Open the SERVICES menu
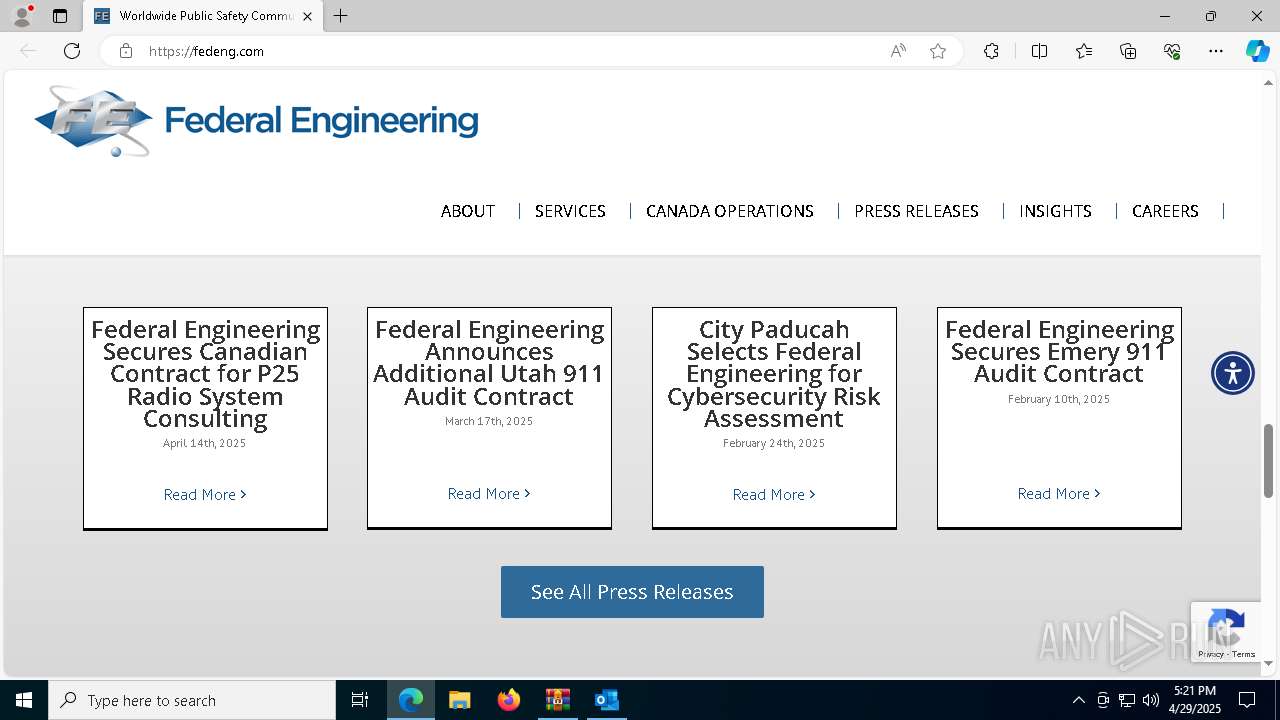 click(570, 211)
